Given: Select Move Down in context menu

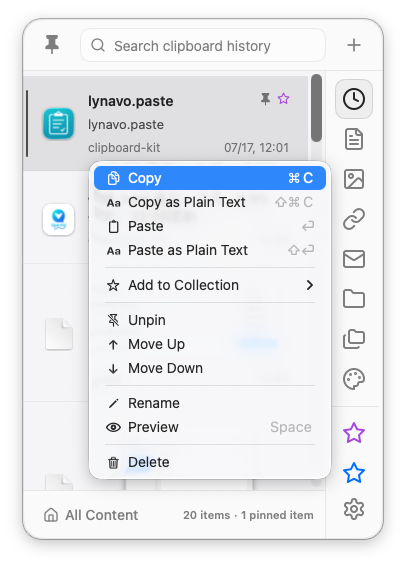Looking at the screenshot, I should click(x=210, y=368).
